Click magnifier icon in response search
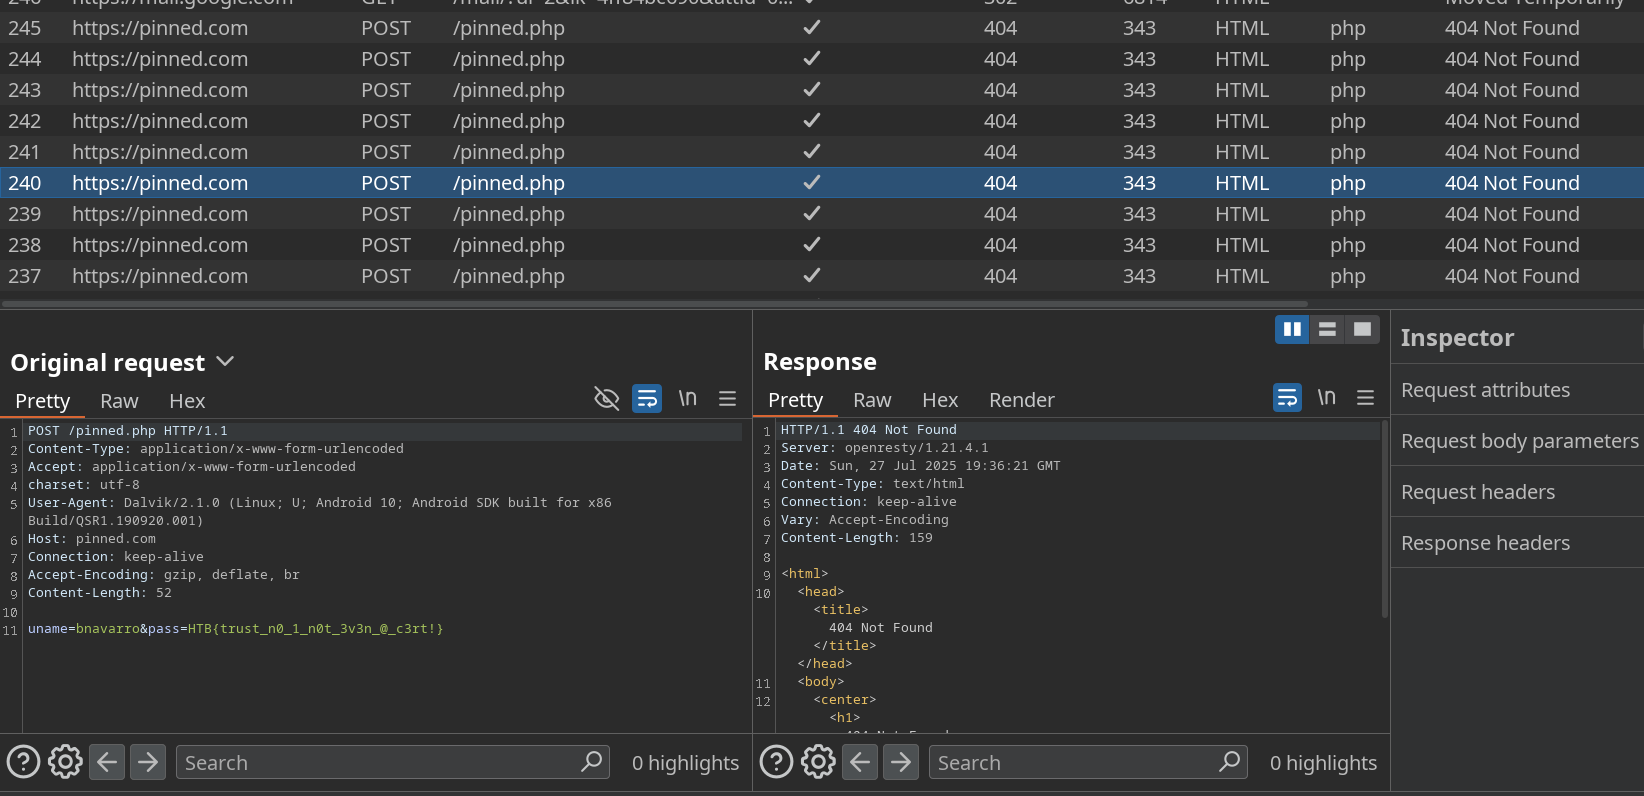1644x796 pixels. tap(1230, 761)
